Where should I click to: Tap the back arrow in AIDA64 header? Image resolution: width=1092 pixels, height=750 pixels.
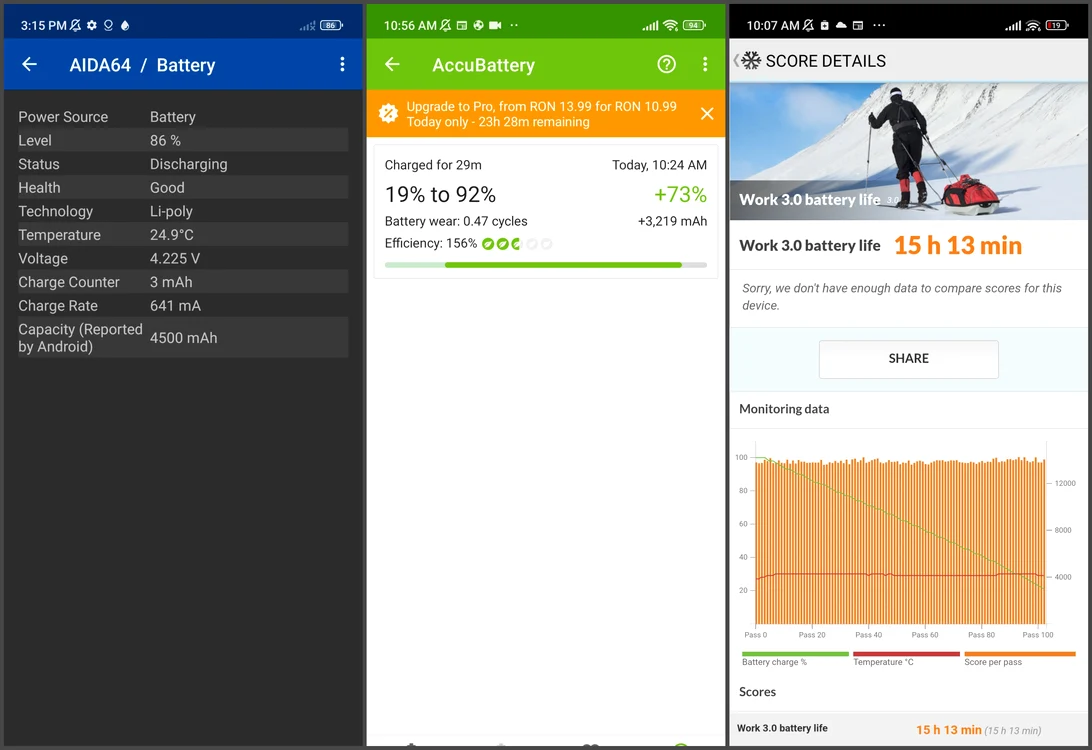click(29, 65)
